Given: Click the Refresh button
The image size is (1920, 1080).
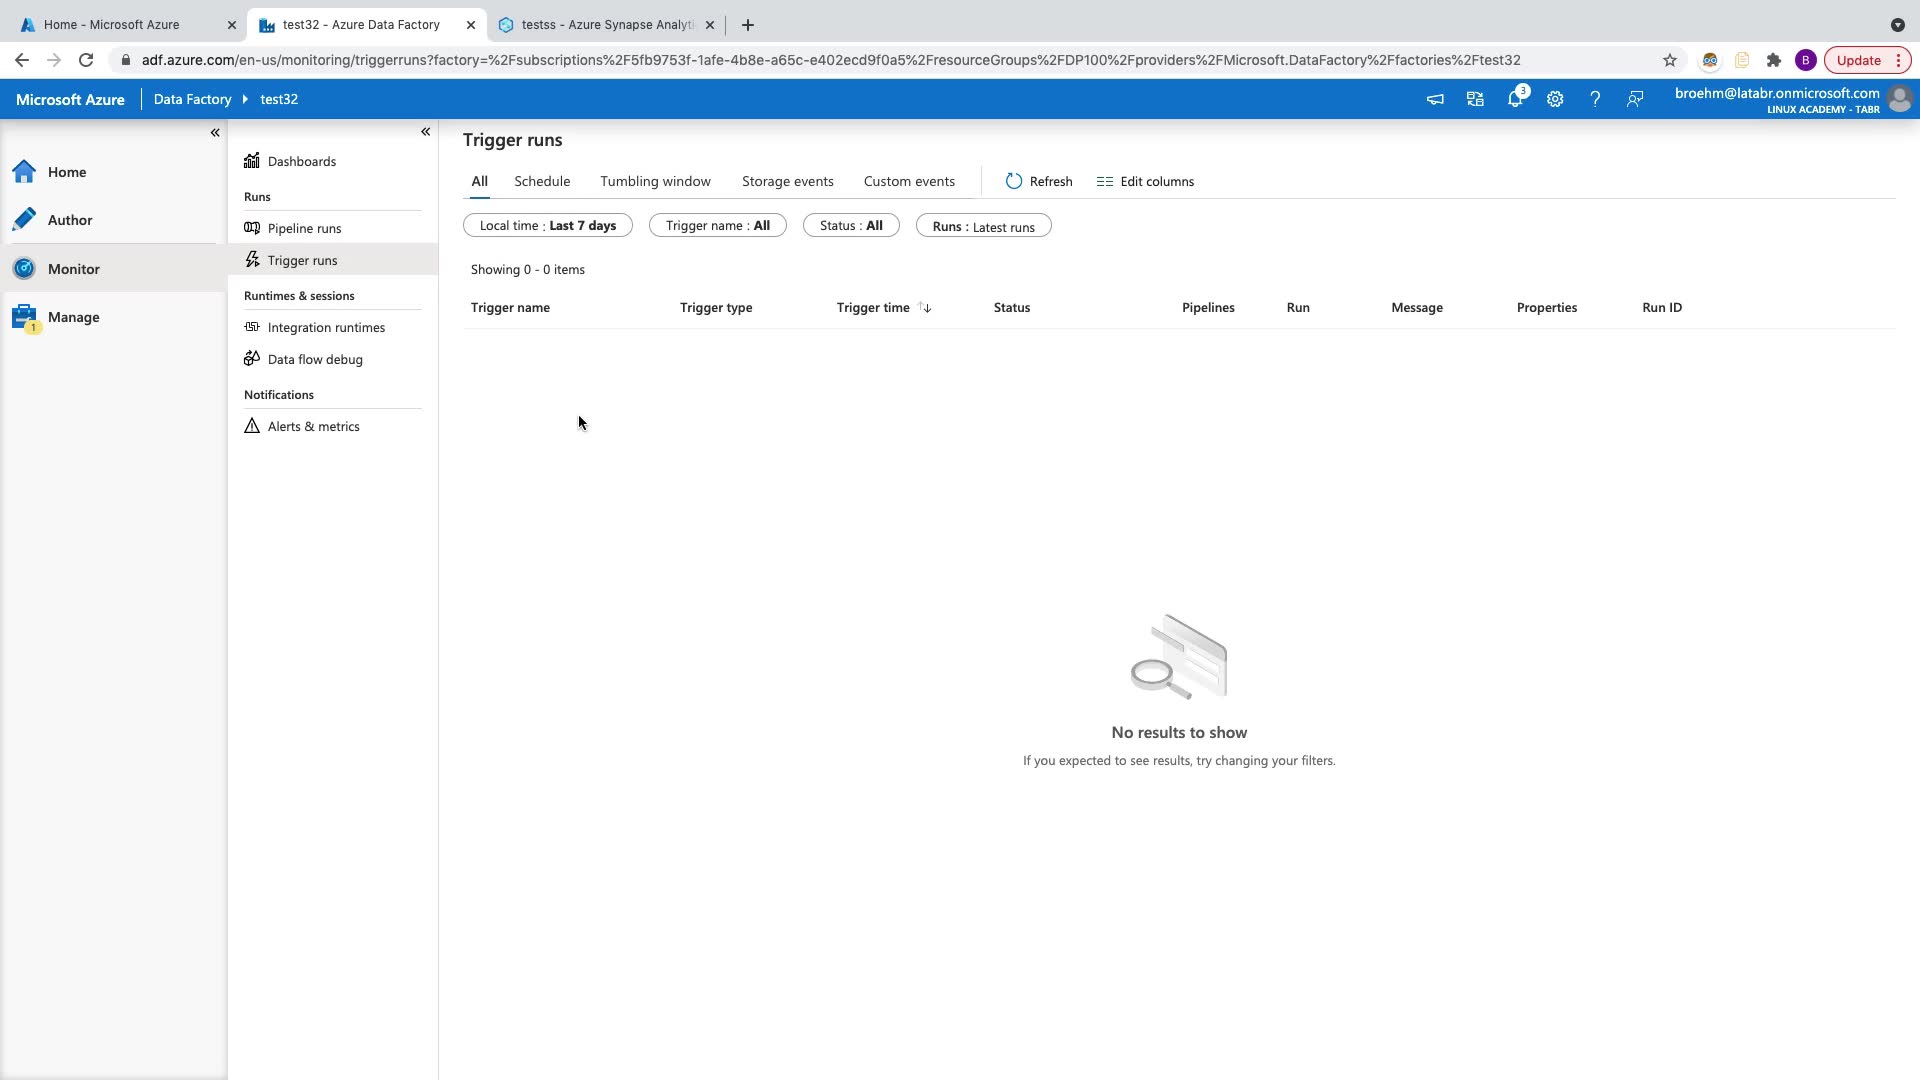Looking at the screenshot, I should tap(1039, 181).
